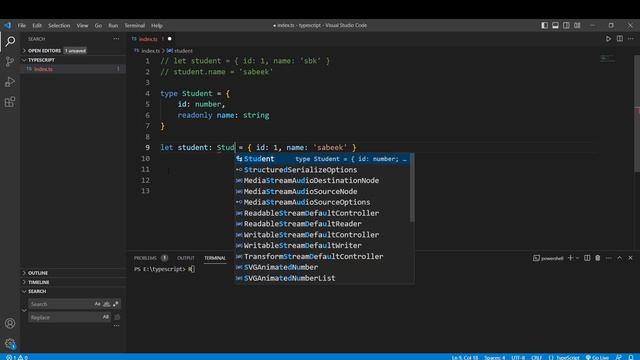Click Go Live in the status bar
The height and width of the screenshot is (360, 640).
[597, 357]
